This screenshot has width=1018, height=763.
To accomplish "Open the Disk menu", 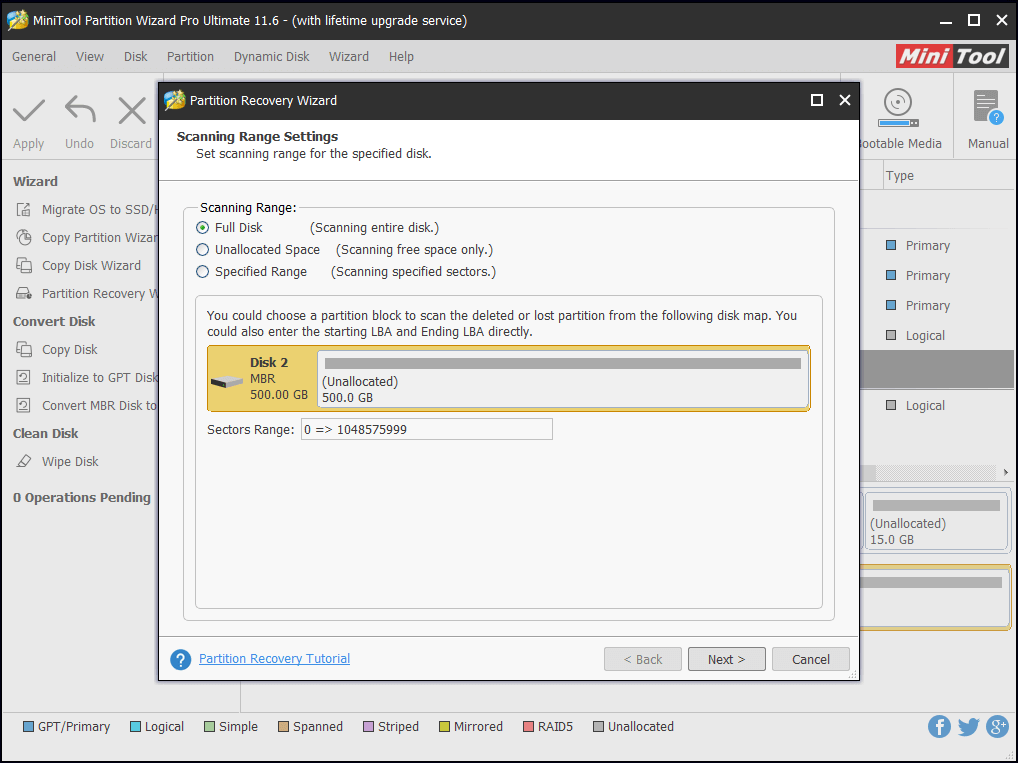I will click(x=136, y=56).
